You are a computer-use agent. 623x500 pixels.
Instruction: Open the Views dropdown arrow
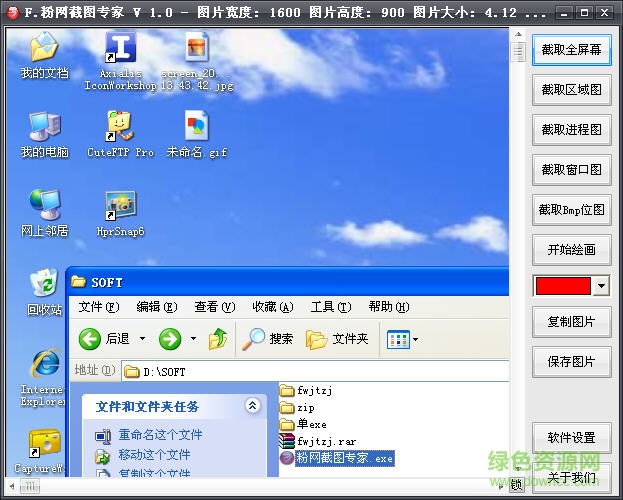(416, 339)
